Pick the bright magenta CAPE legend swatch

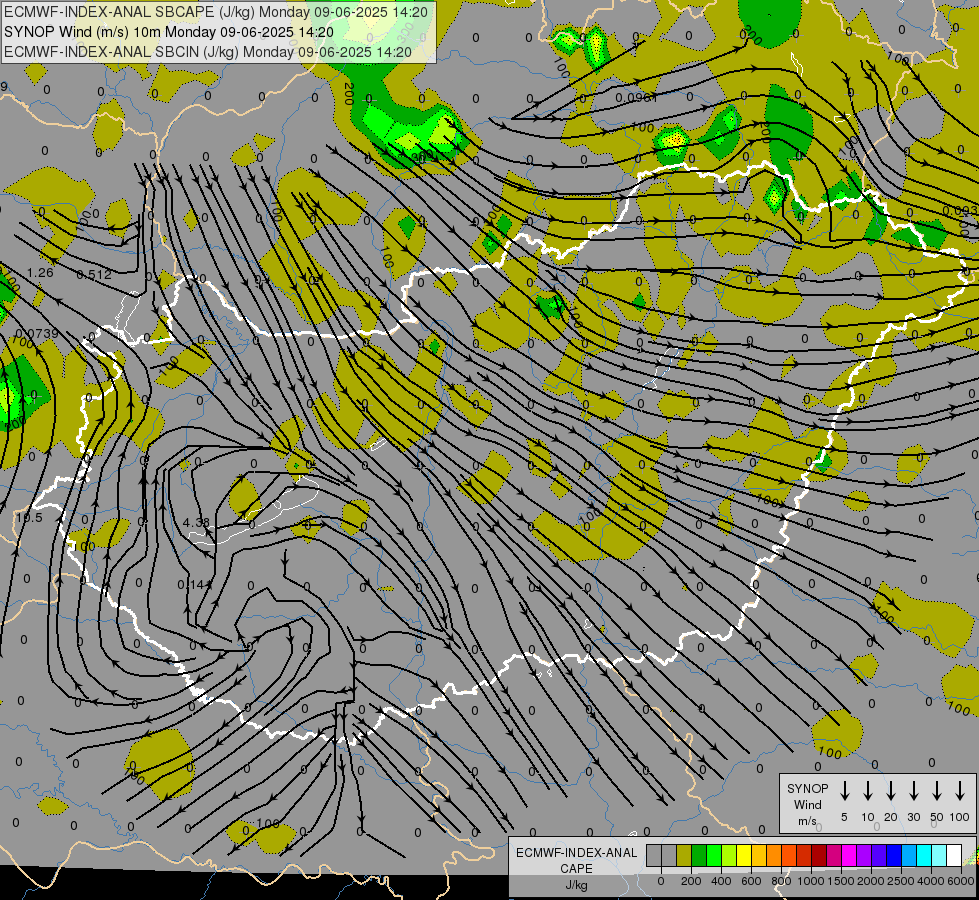coord(849,855)
